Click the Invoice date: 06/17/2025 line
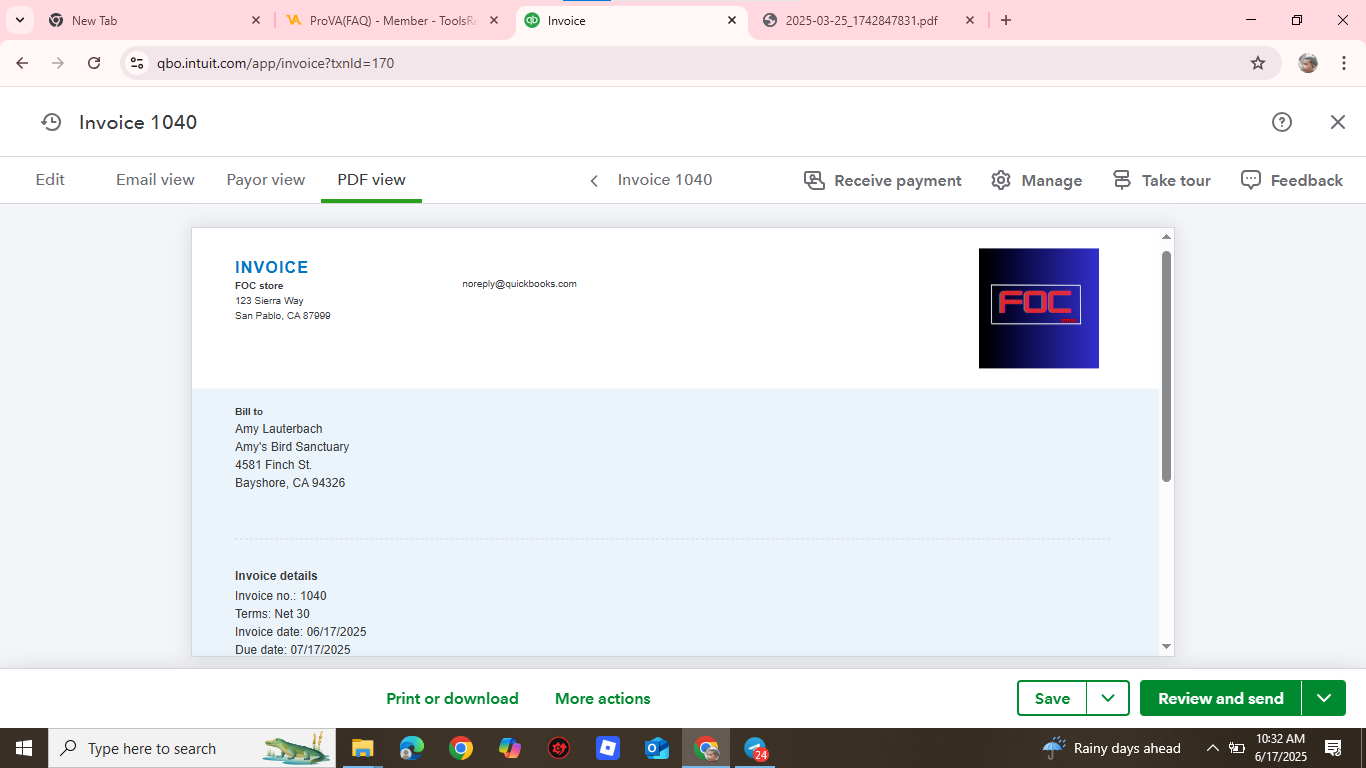This screenshot has height=768, width=1366. (301, 632)
